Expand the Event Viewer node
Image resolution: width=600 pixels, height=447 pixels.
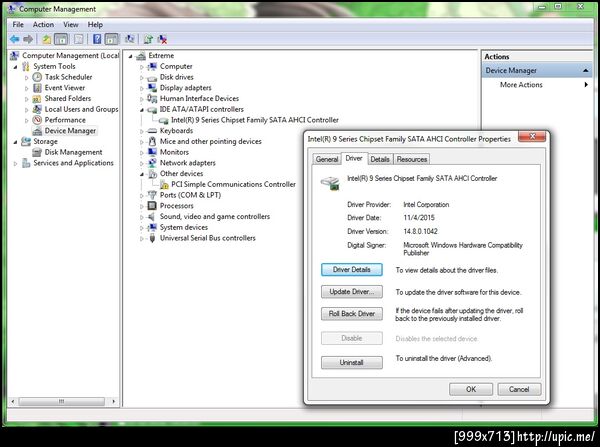point(26,88)
